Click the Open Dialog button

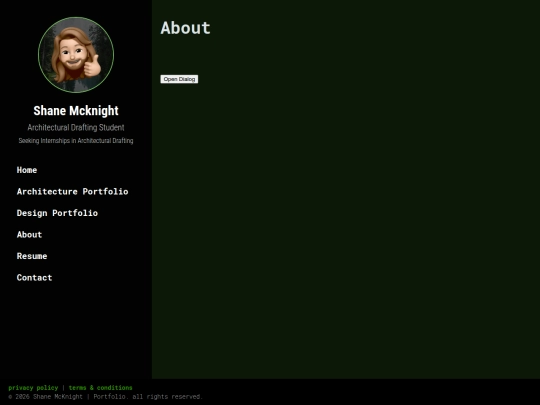179,79
